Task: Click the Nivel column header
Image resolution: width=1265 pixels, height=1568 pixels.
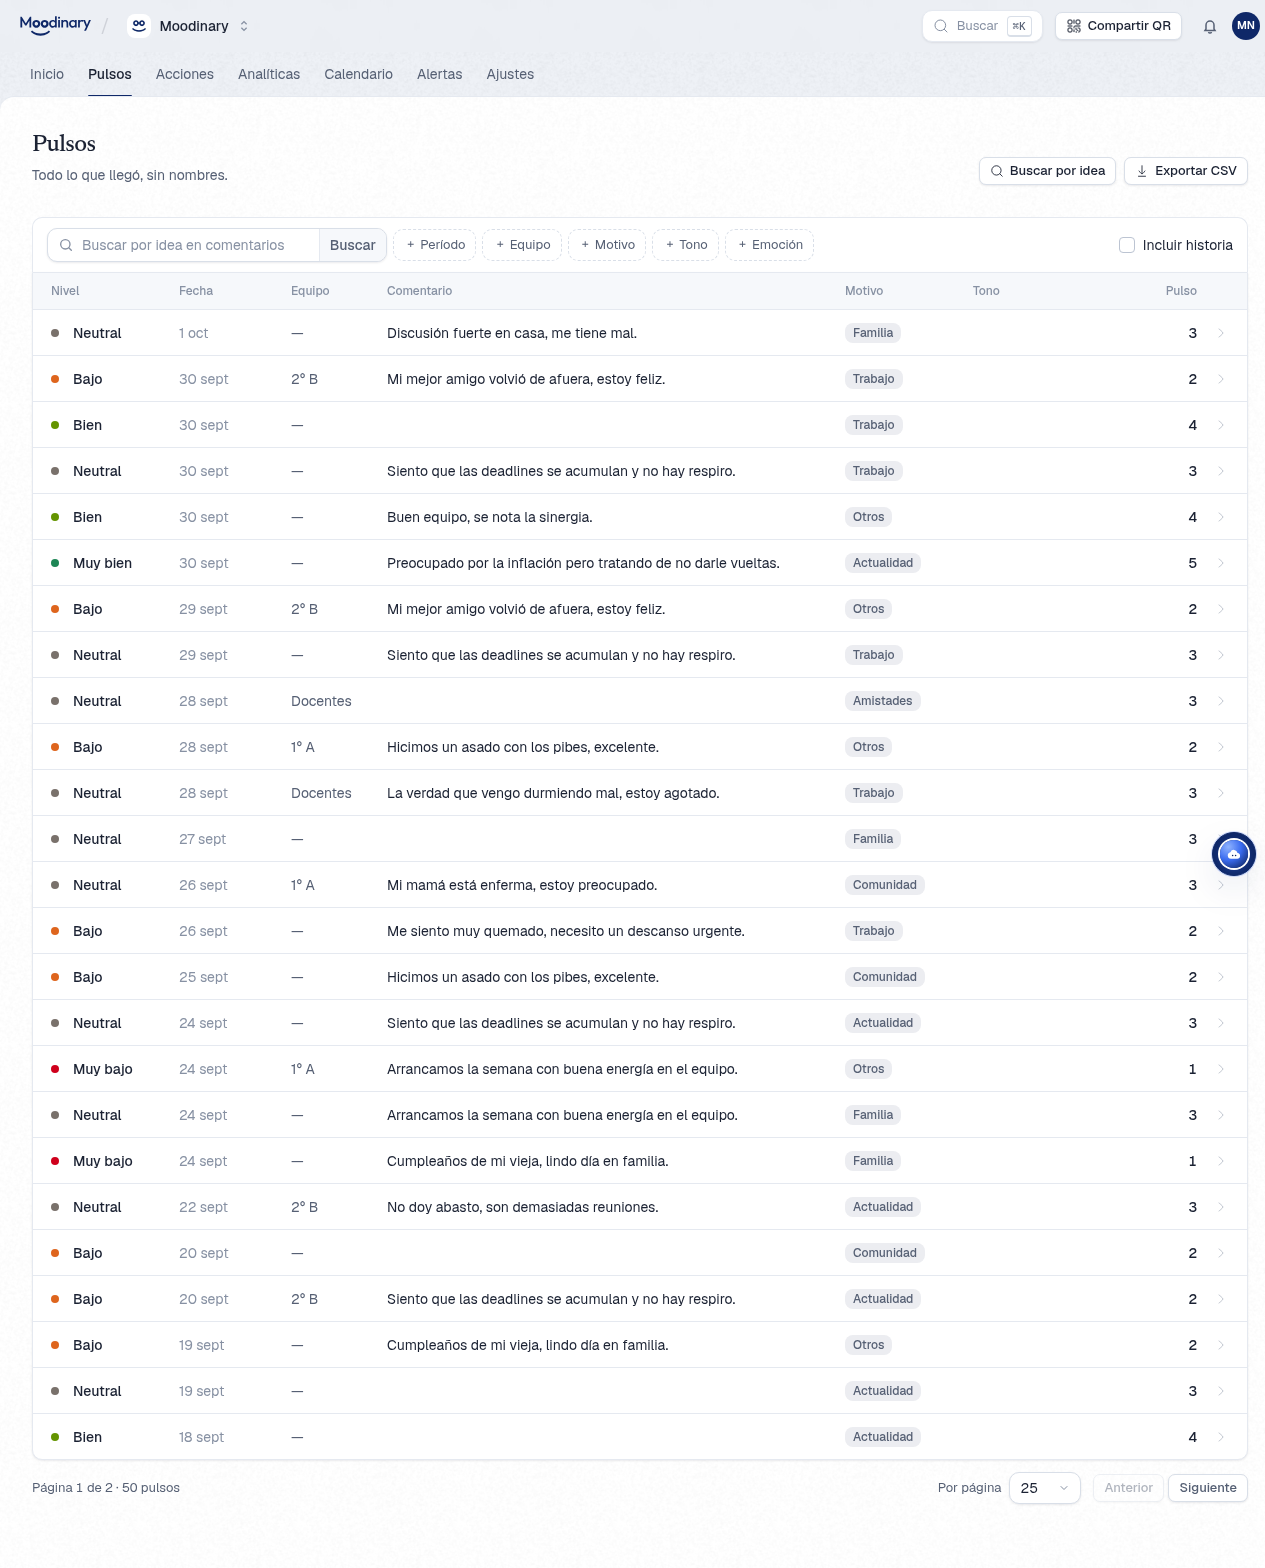Action: pyautogui.click(x=65, y=291)
